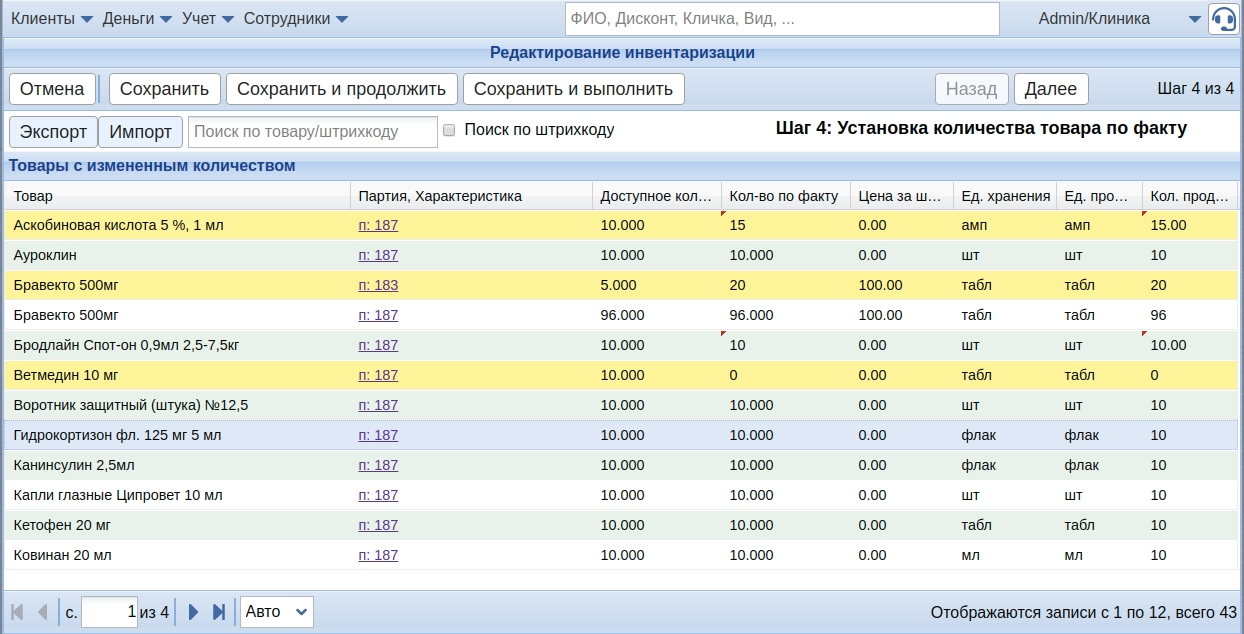
Task: Select the 'Капли глазные Ципровет 10 мл' product name
Action: 118,495
